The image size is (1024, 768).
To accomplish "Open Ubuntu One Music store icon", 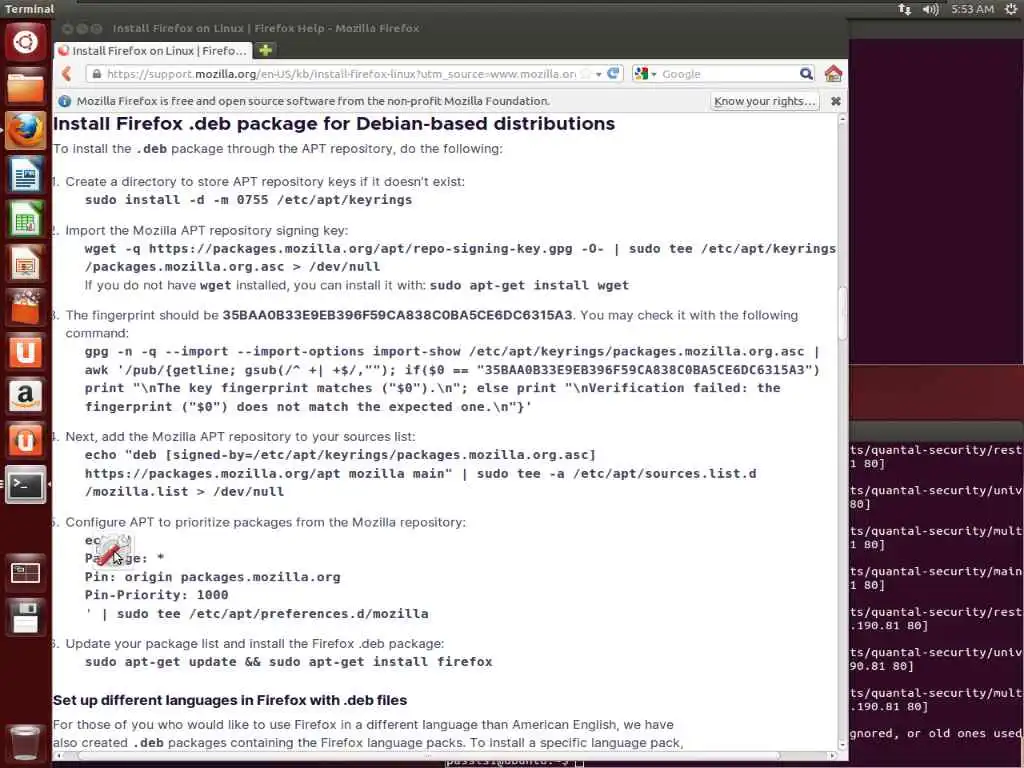I will (x=25, y=441).
